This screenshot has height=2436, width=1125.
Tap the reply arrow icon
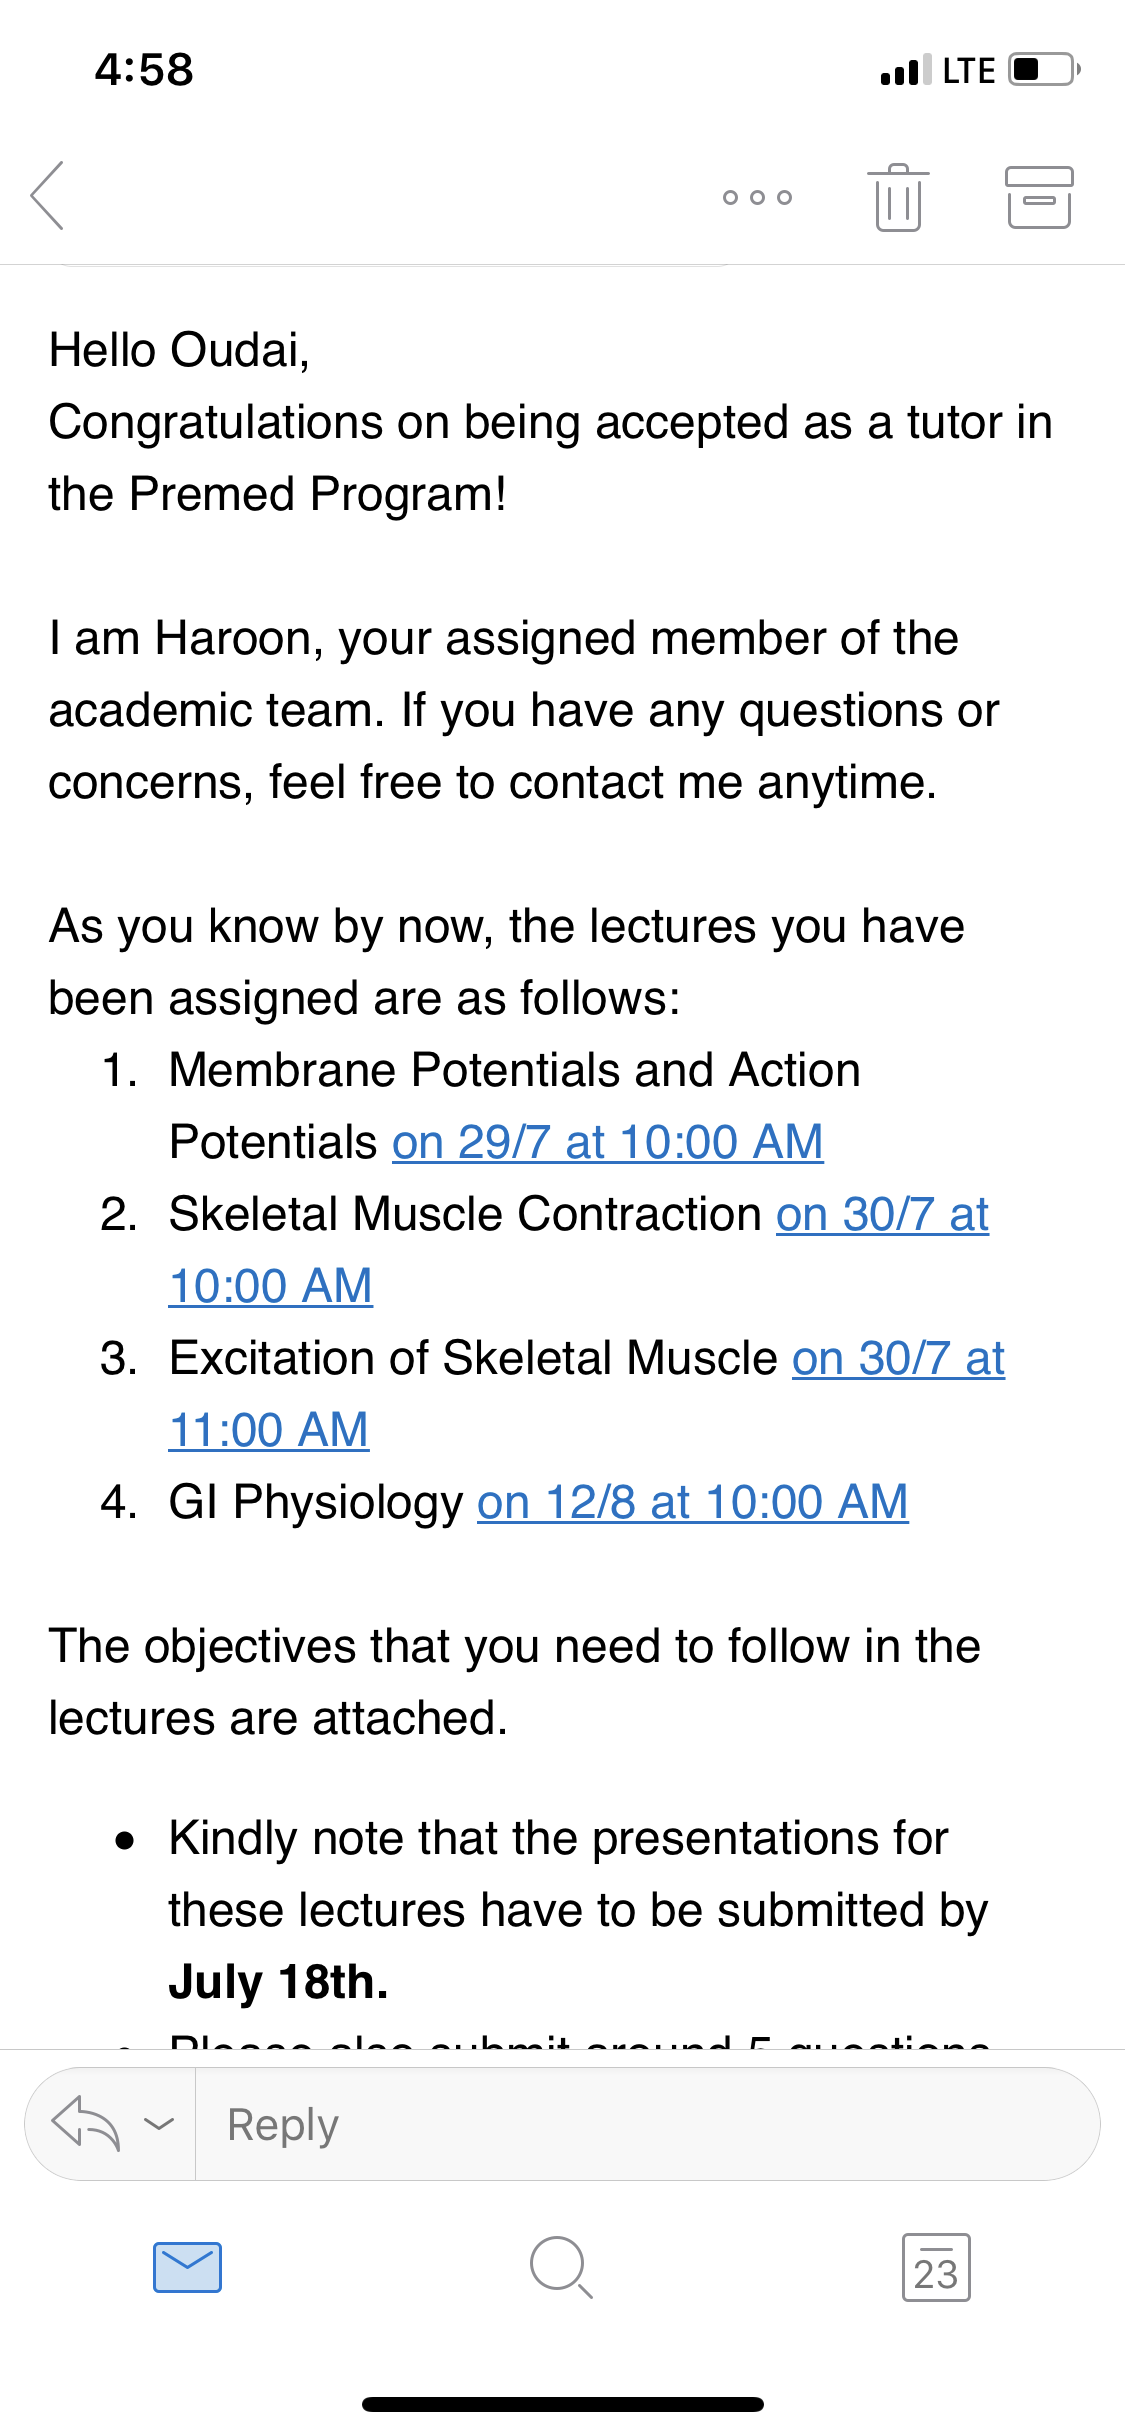(86, 2122)
